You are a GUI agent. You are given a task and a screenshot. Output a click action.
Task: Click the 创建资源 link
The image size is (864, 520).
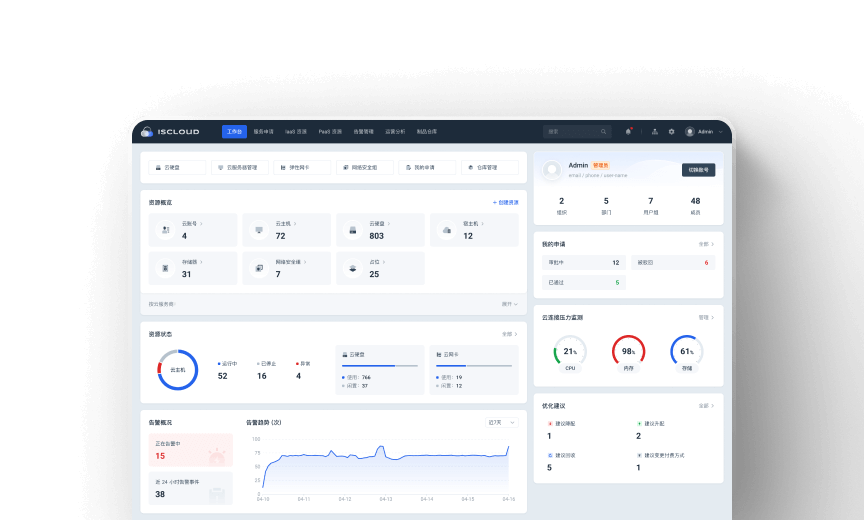click(x=505, y=202)
